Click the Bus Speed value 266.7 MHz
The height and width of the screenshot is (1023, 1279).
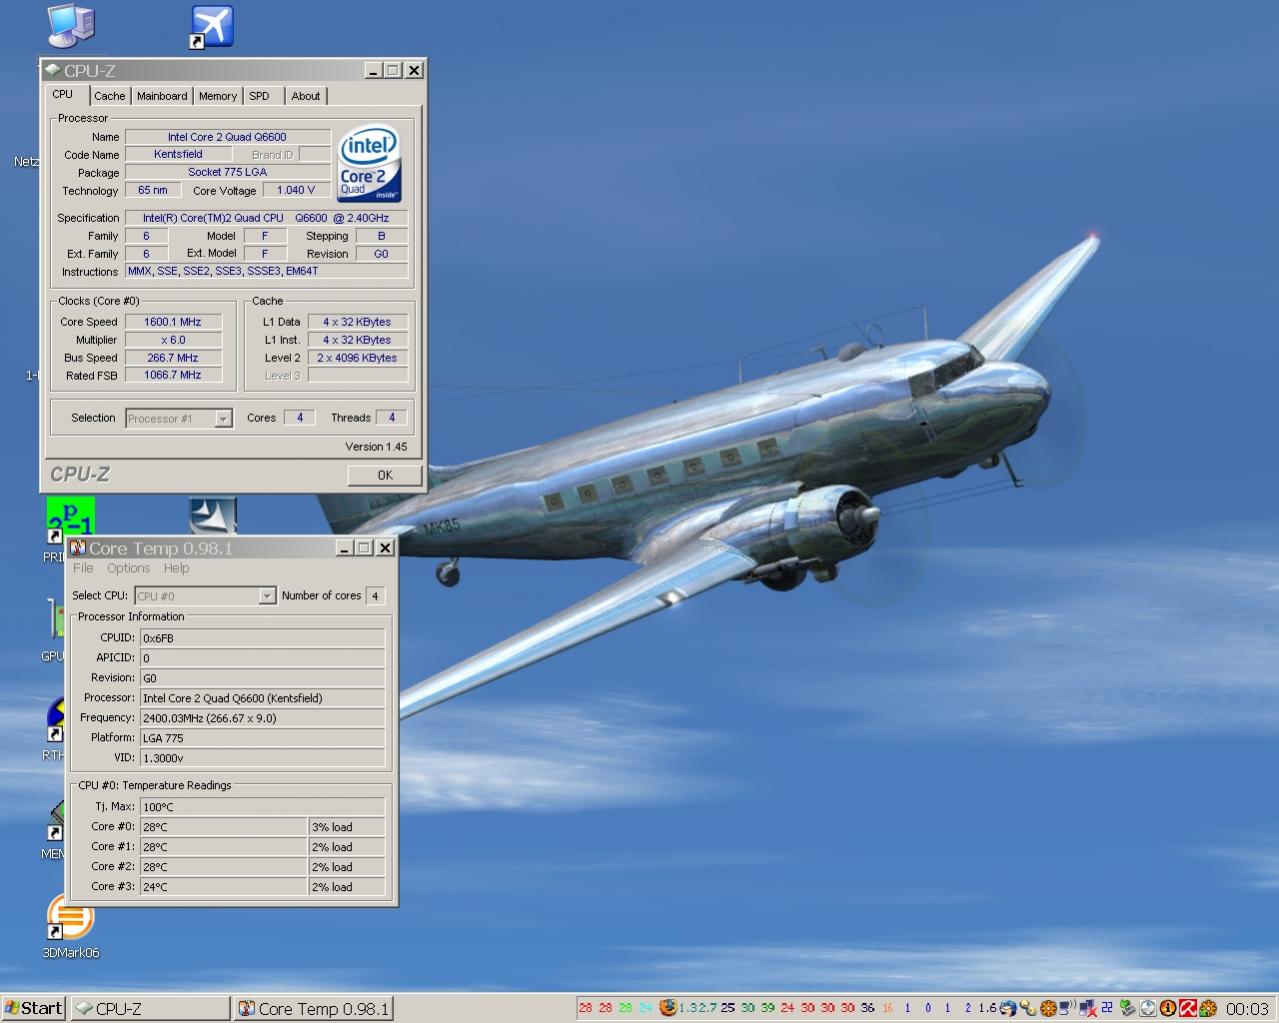tap(172, 358)
